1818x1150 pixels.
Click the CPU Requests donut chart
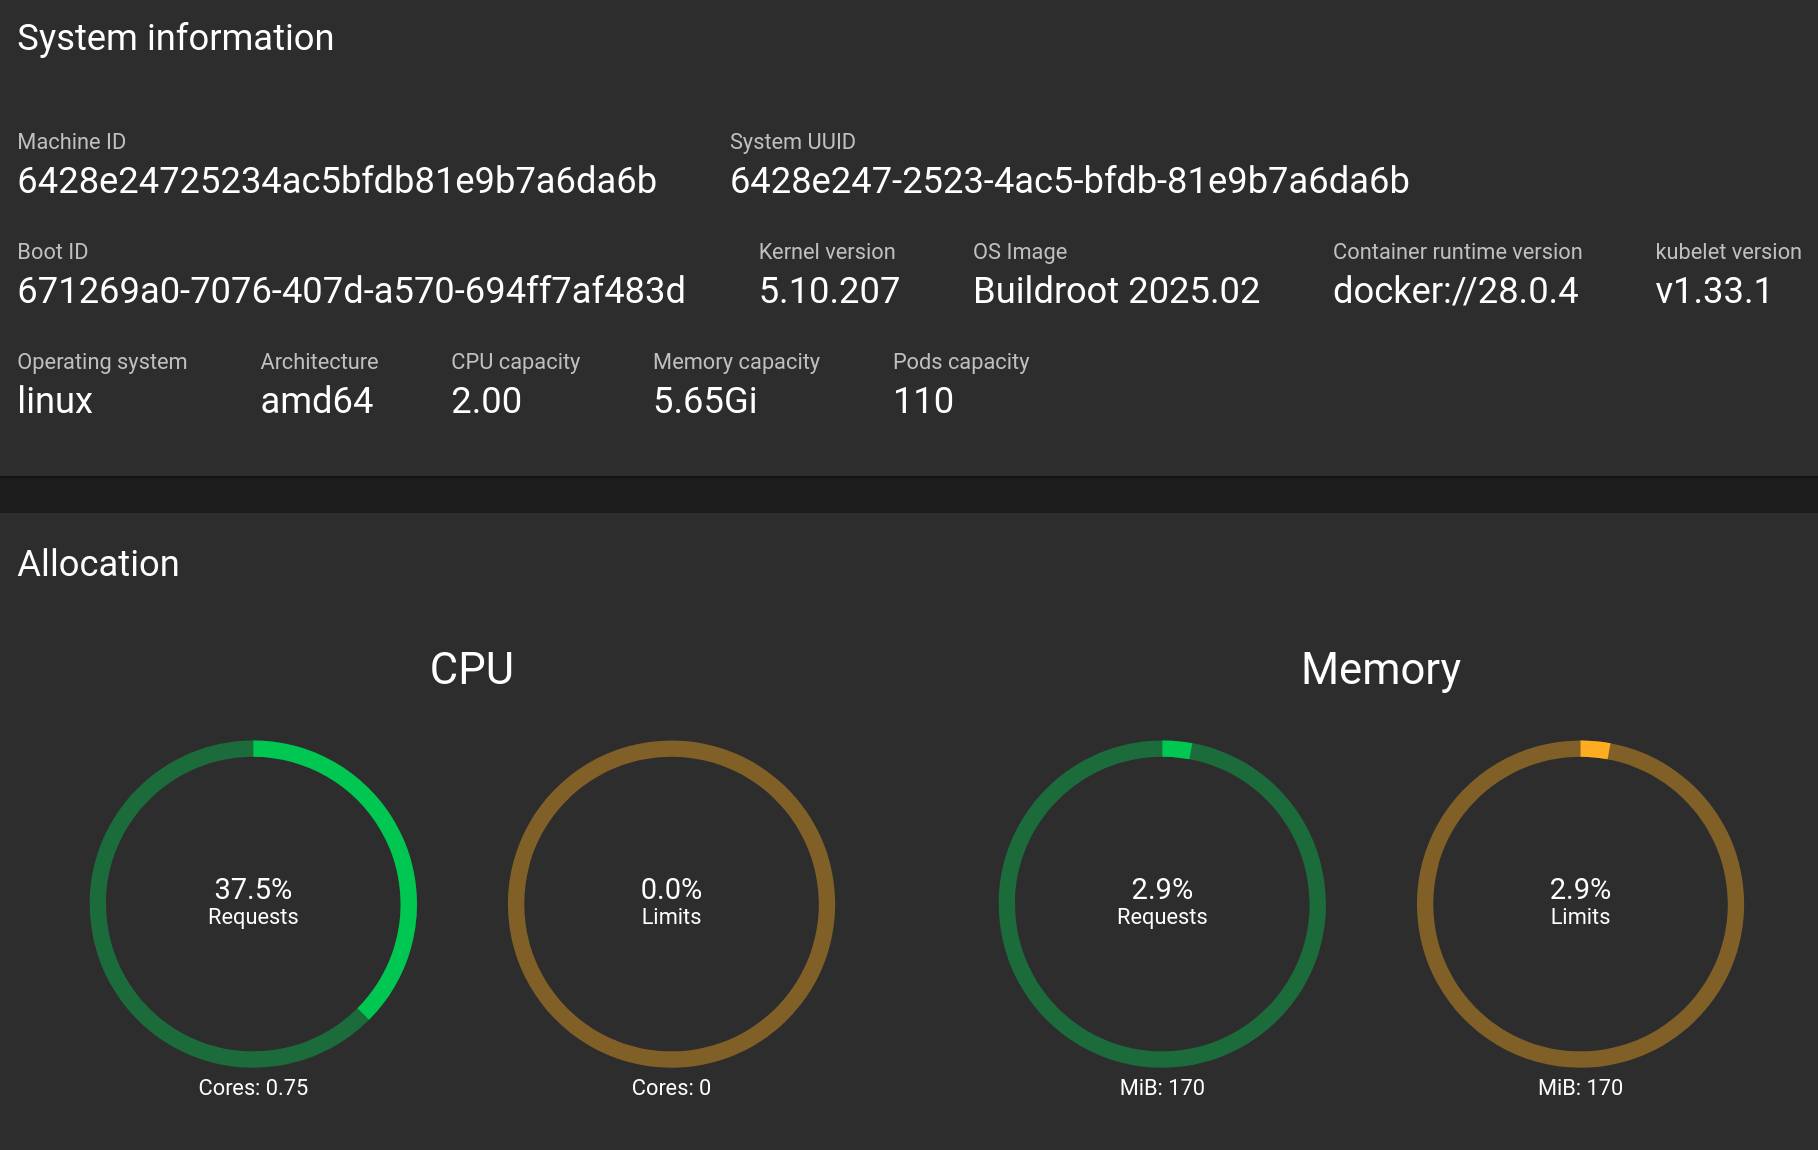click(x=253, y=902)
